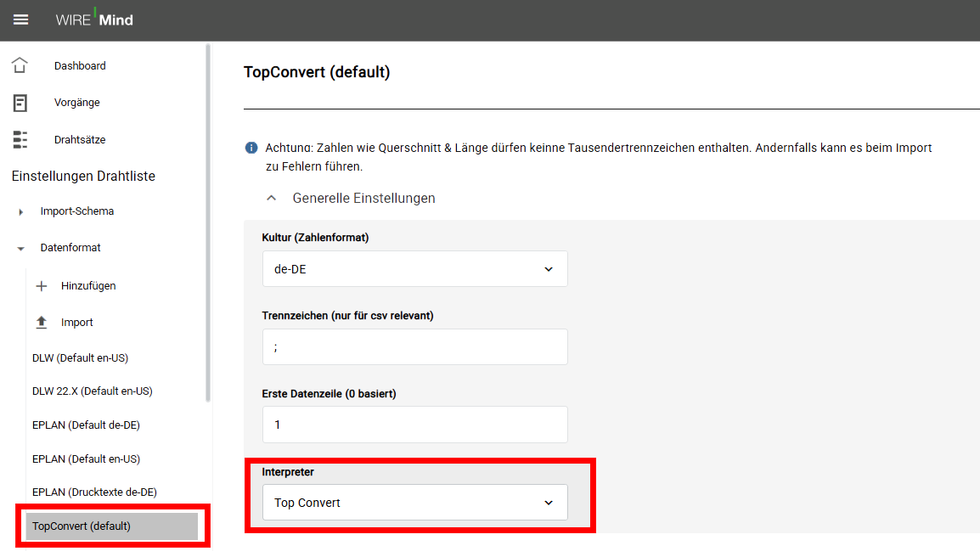Click the Trennzeichen input field
The height and width of the screenshot is (551, 980).
pos(414,347)
